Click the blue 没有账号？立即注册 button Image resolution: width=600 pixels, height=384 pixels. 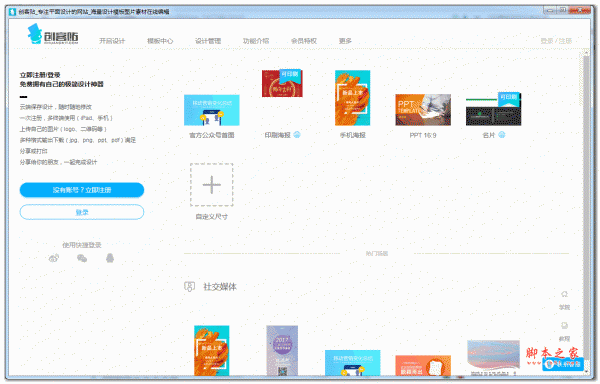pyautogui.click(x=82, y=190)
